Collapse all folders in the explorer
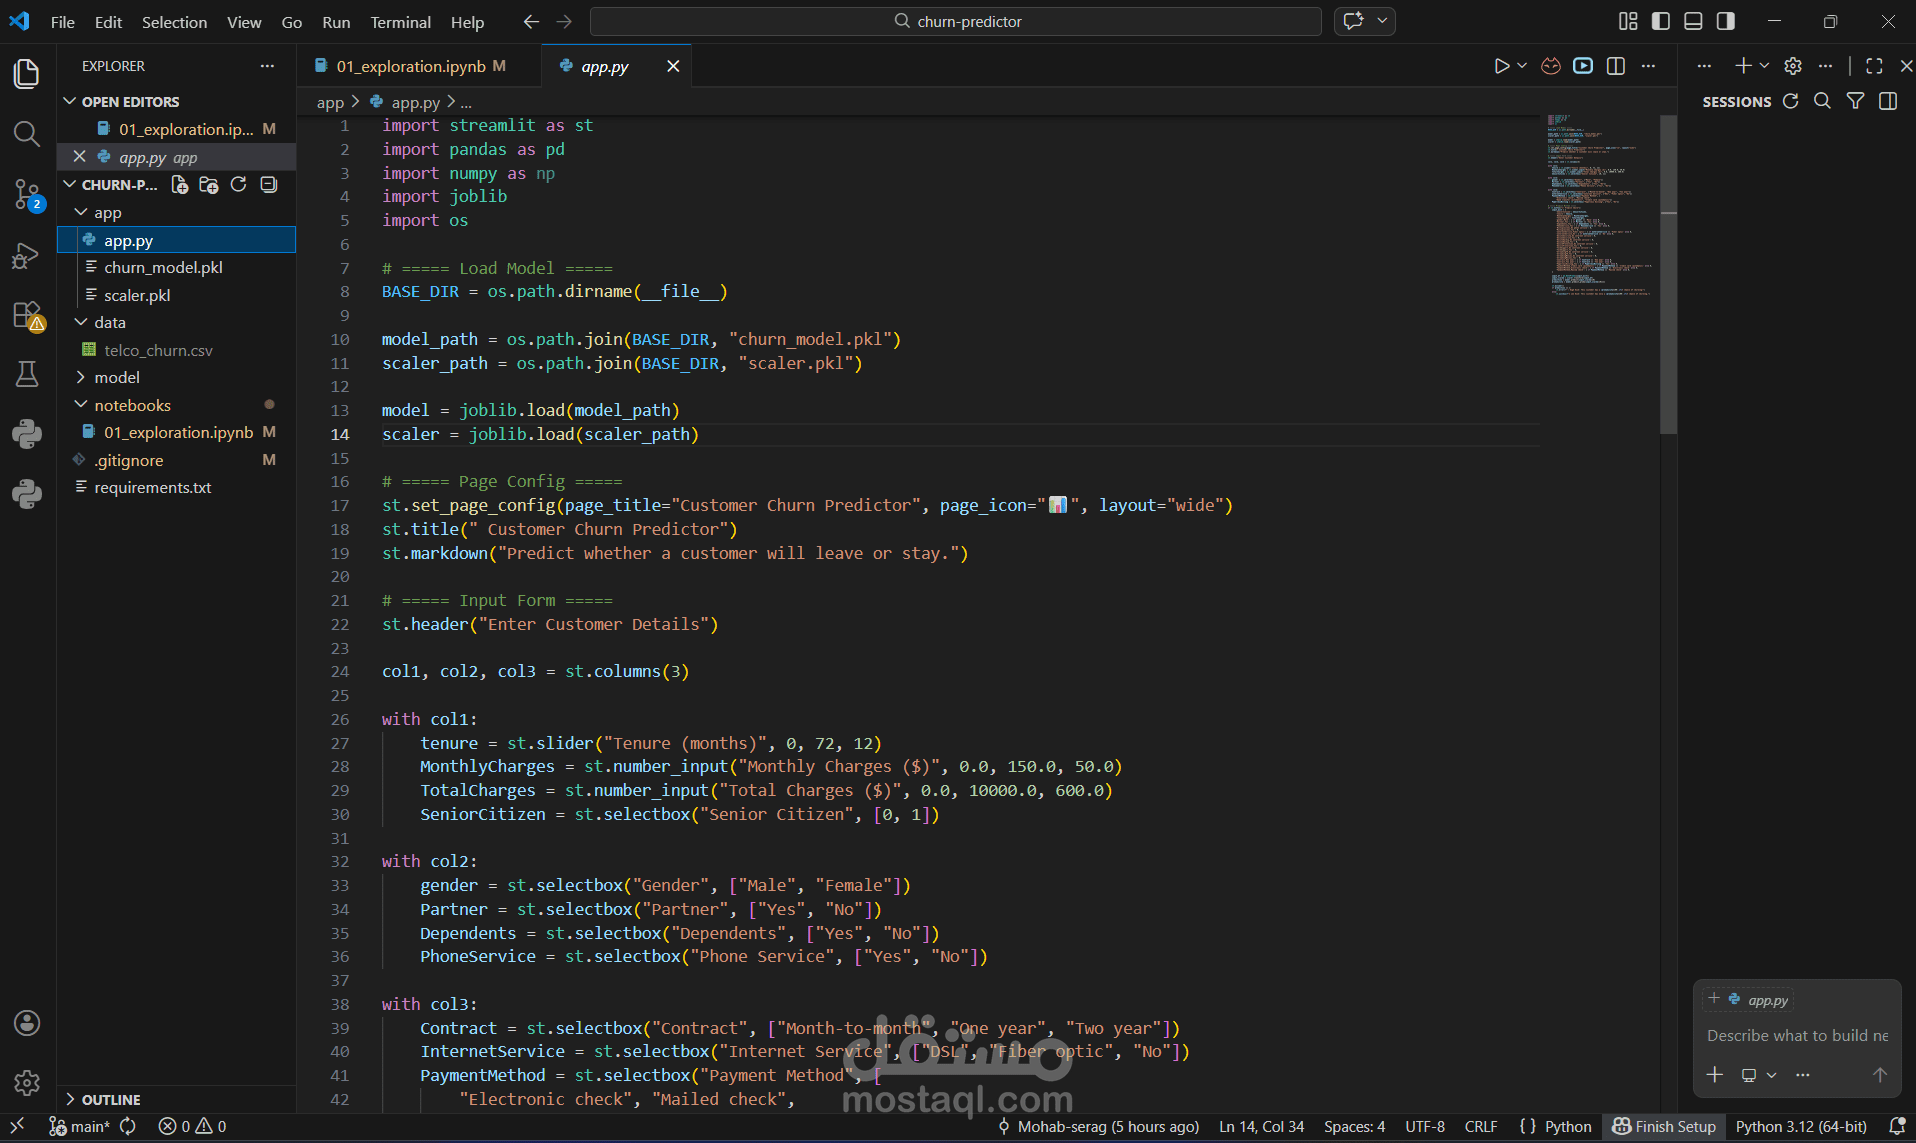The image size is (1916, 1143). [x=268, y=185]
